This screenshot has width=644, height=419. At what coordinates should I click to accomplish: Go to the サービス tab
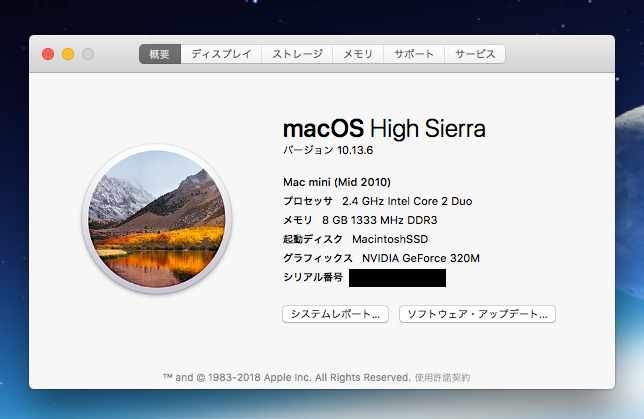(475, 54)
